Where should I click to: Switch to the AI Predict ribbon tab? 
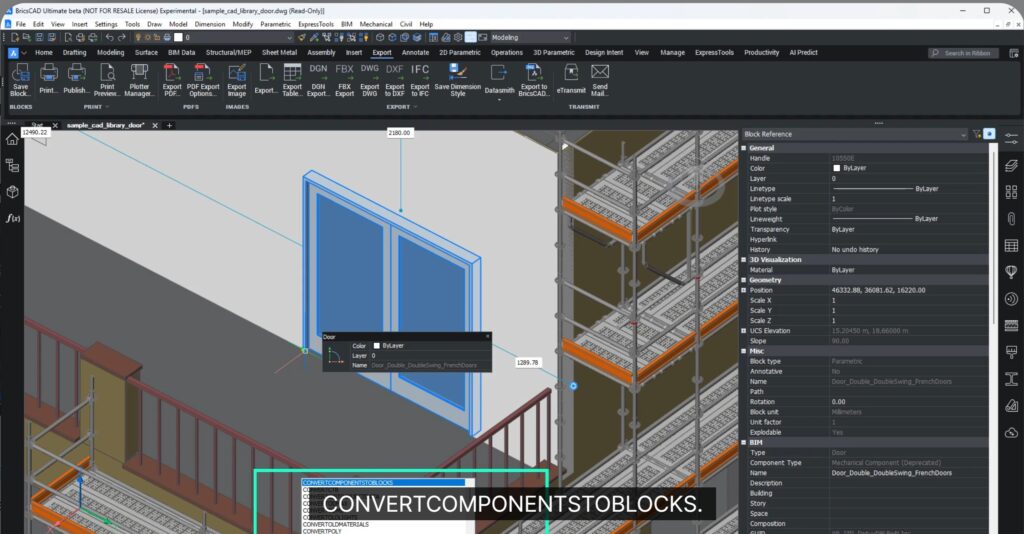click(803, 53)
